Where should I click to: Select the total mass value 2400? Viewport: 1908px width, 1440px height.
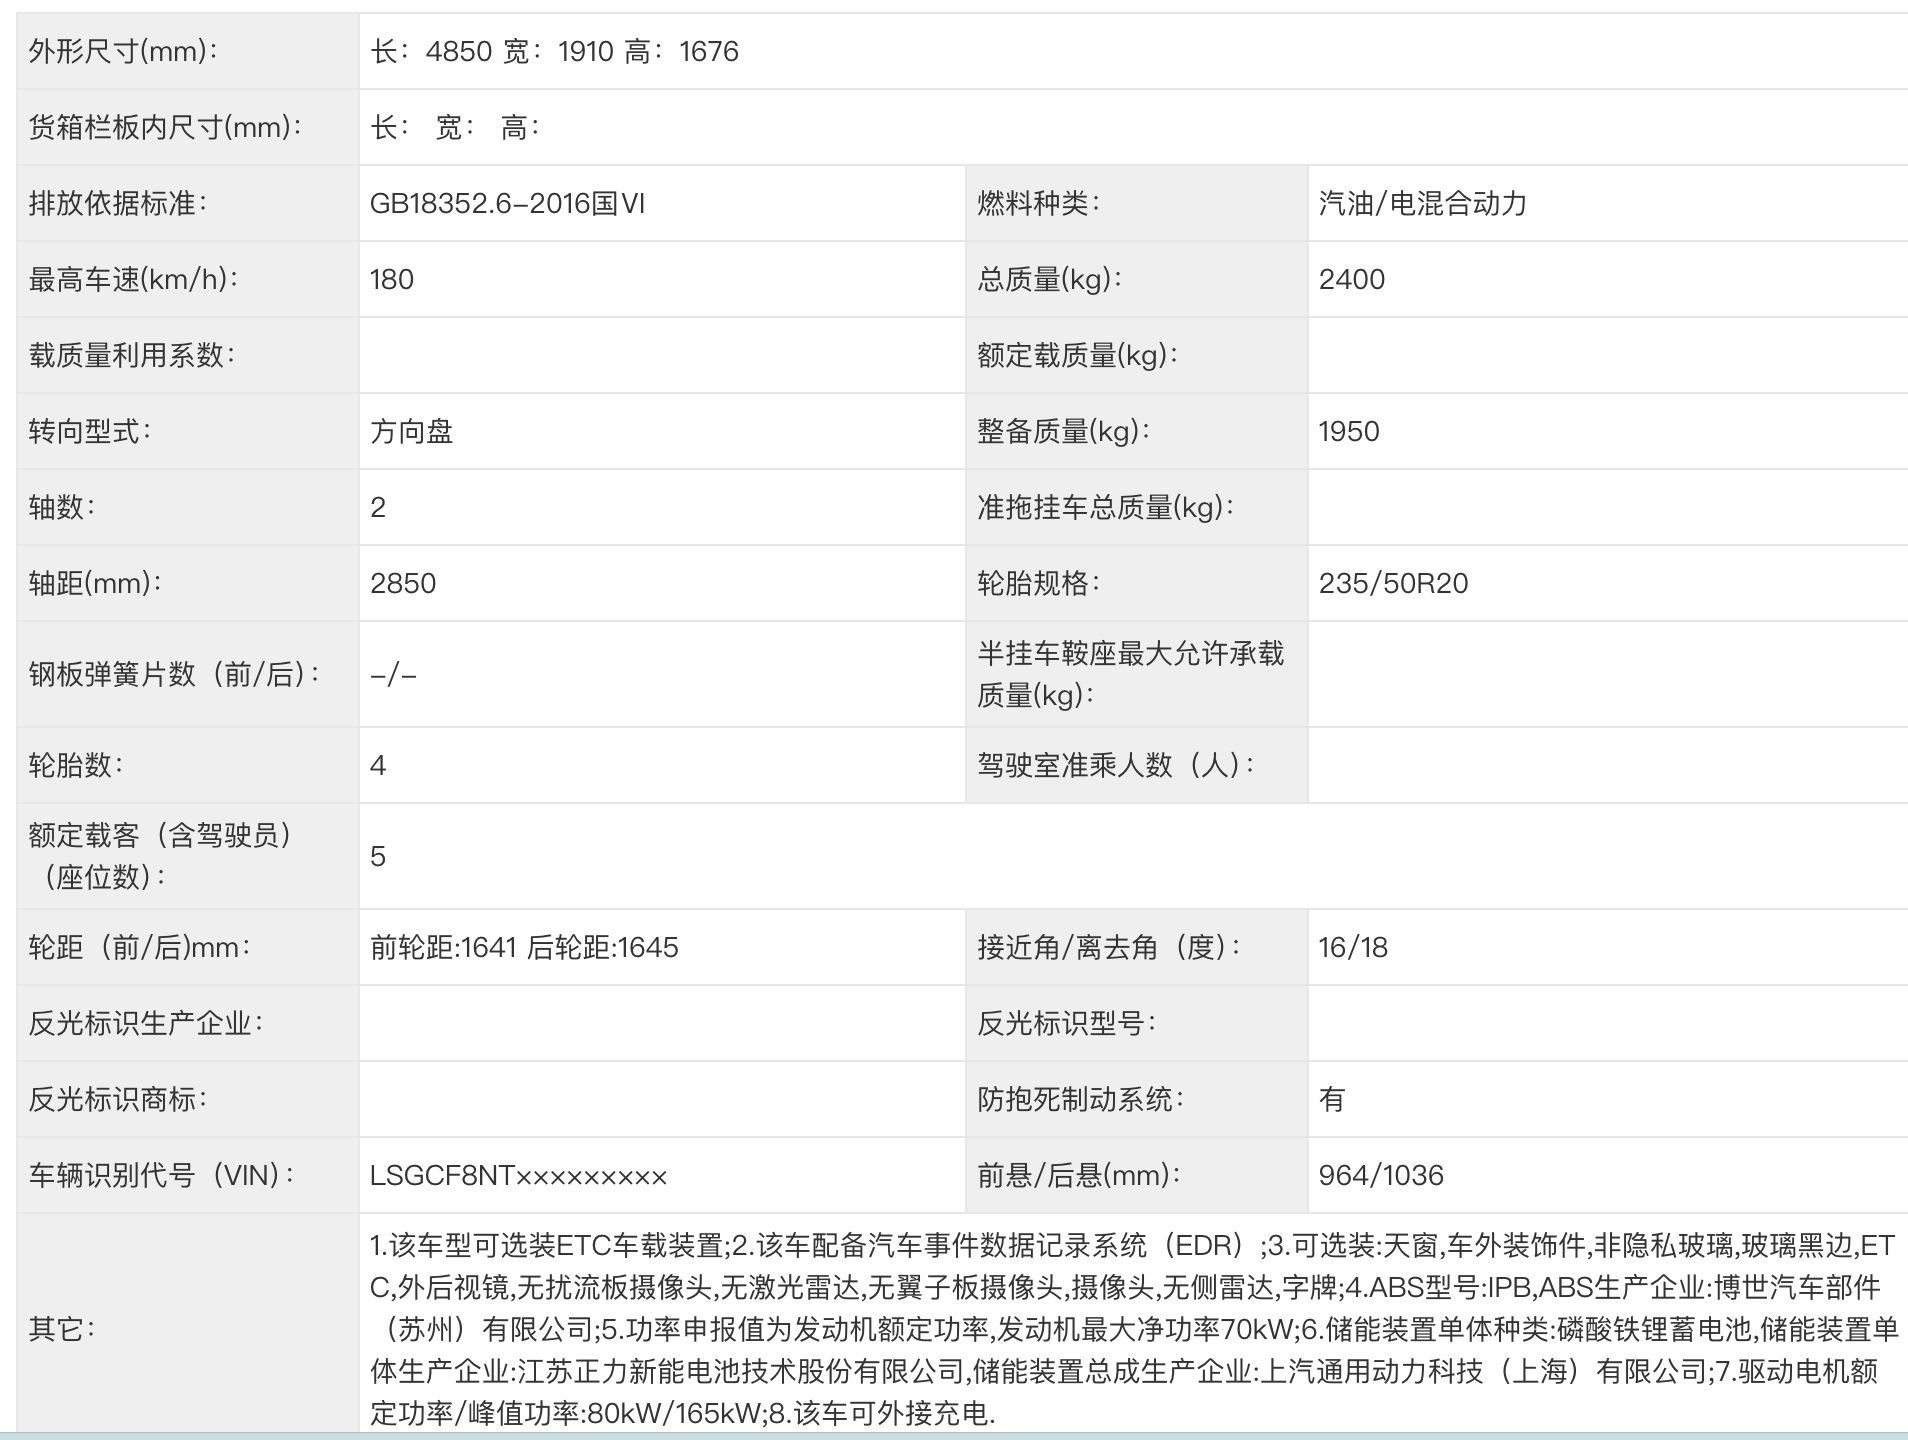(x=1351, y=280)
